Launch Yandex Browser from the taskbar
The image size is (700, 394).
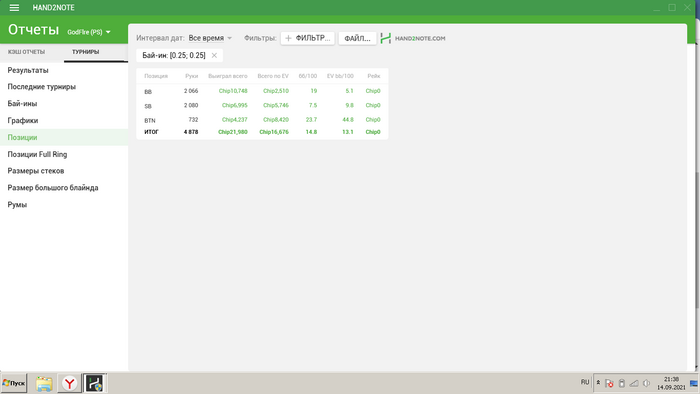click(69, 383)
